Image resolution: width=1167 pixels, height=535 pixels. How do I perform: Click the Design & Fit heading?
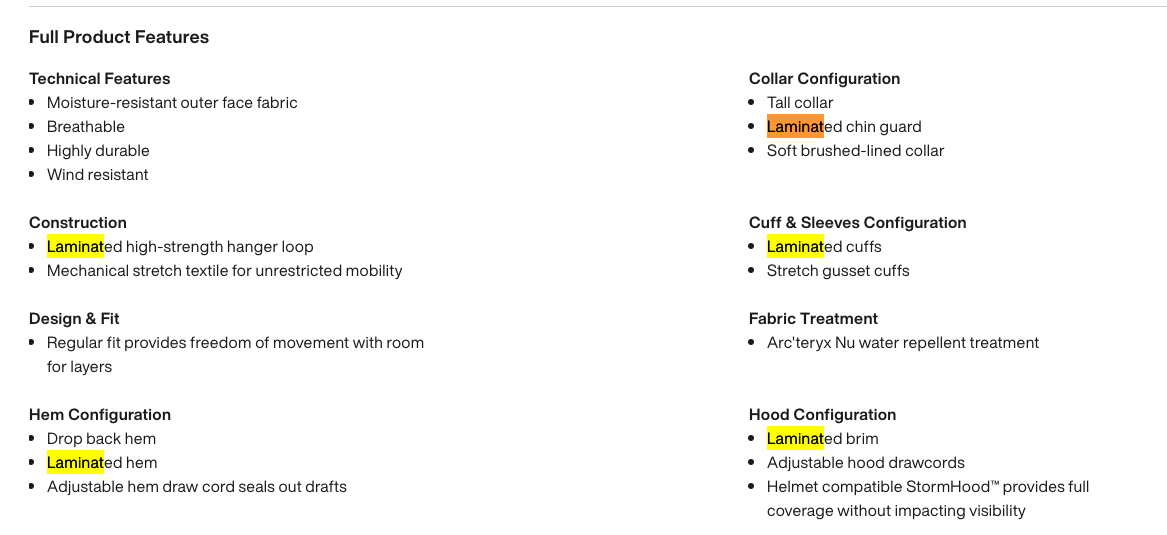(74, 318)
